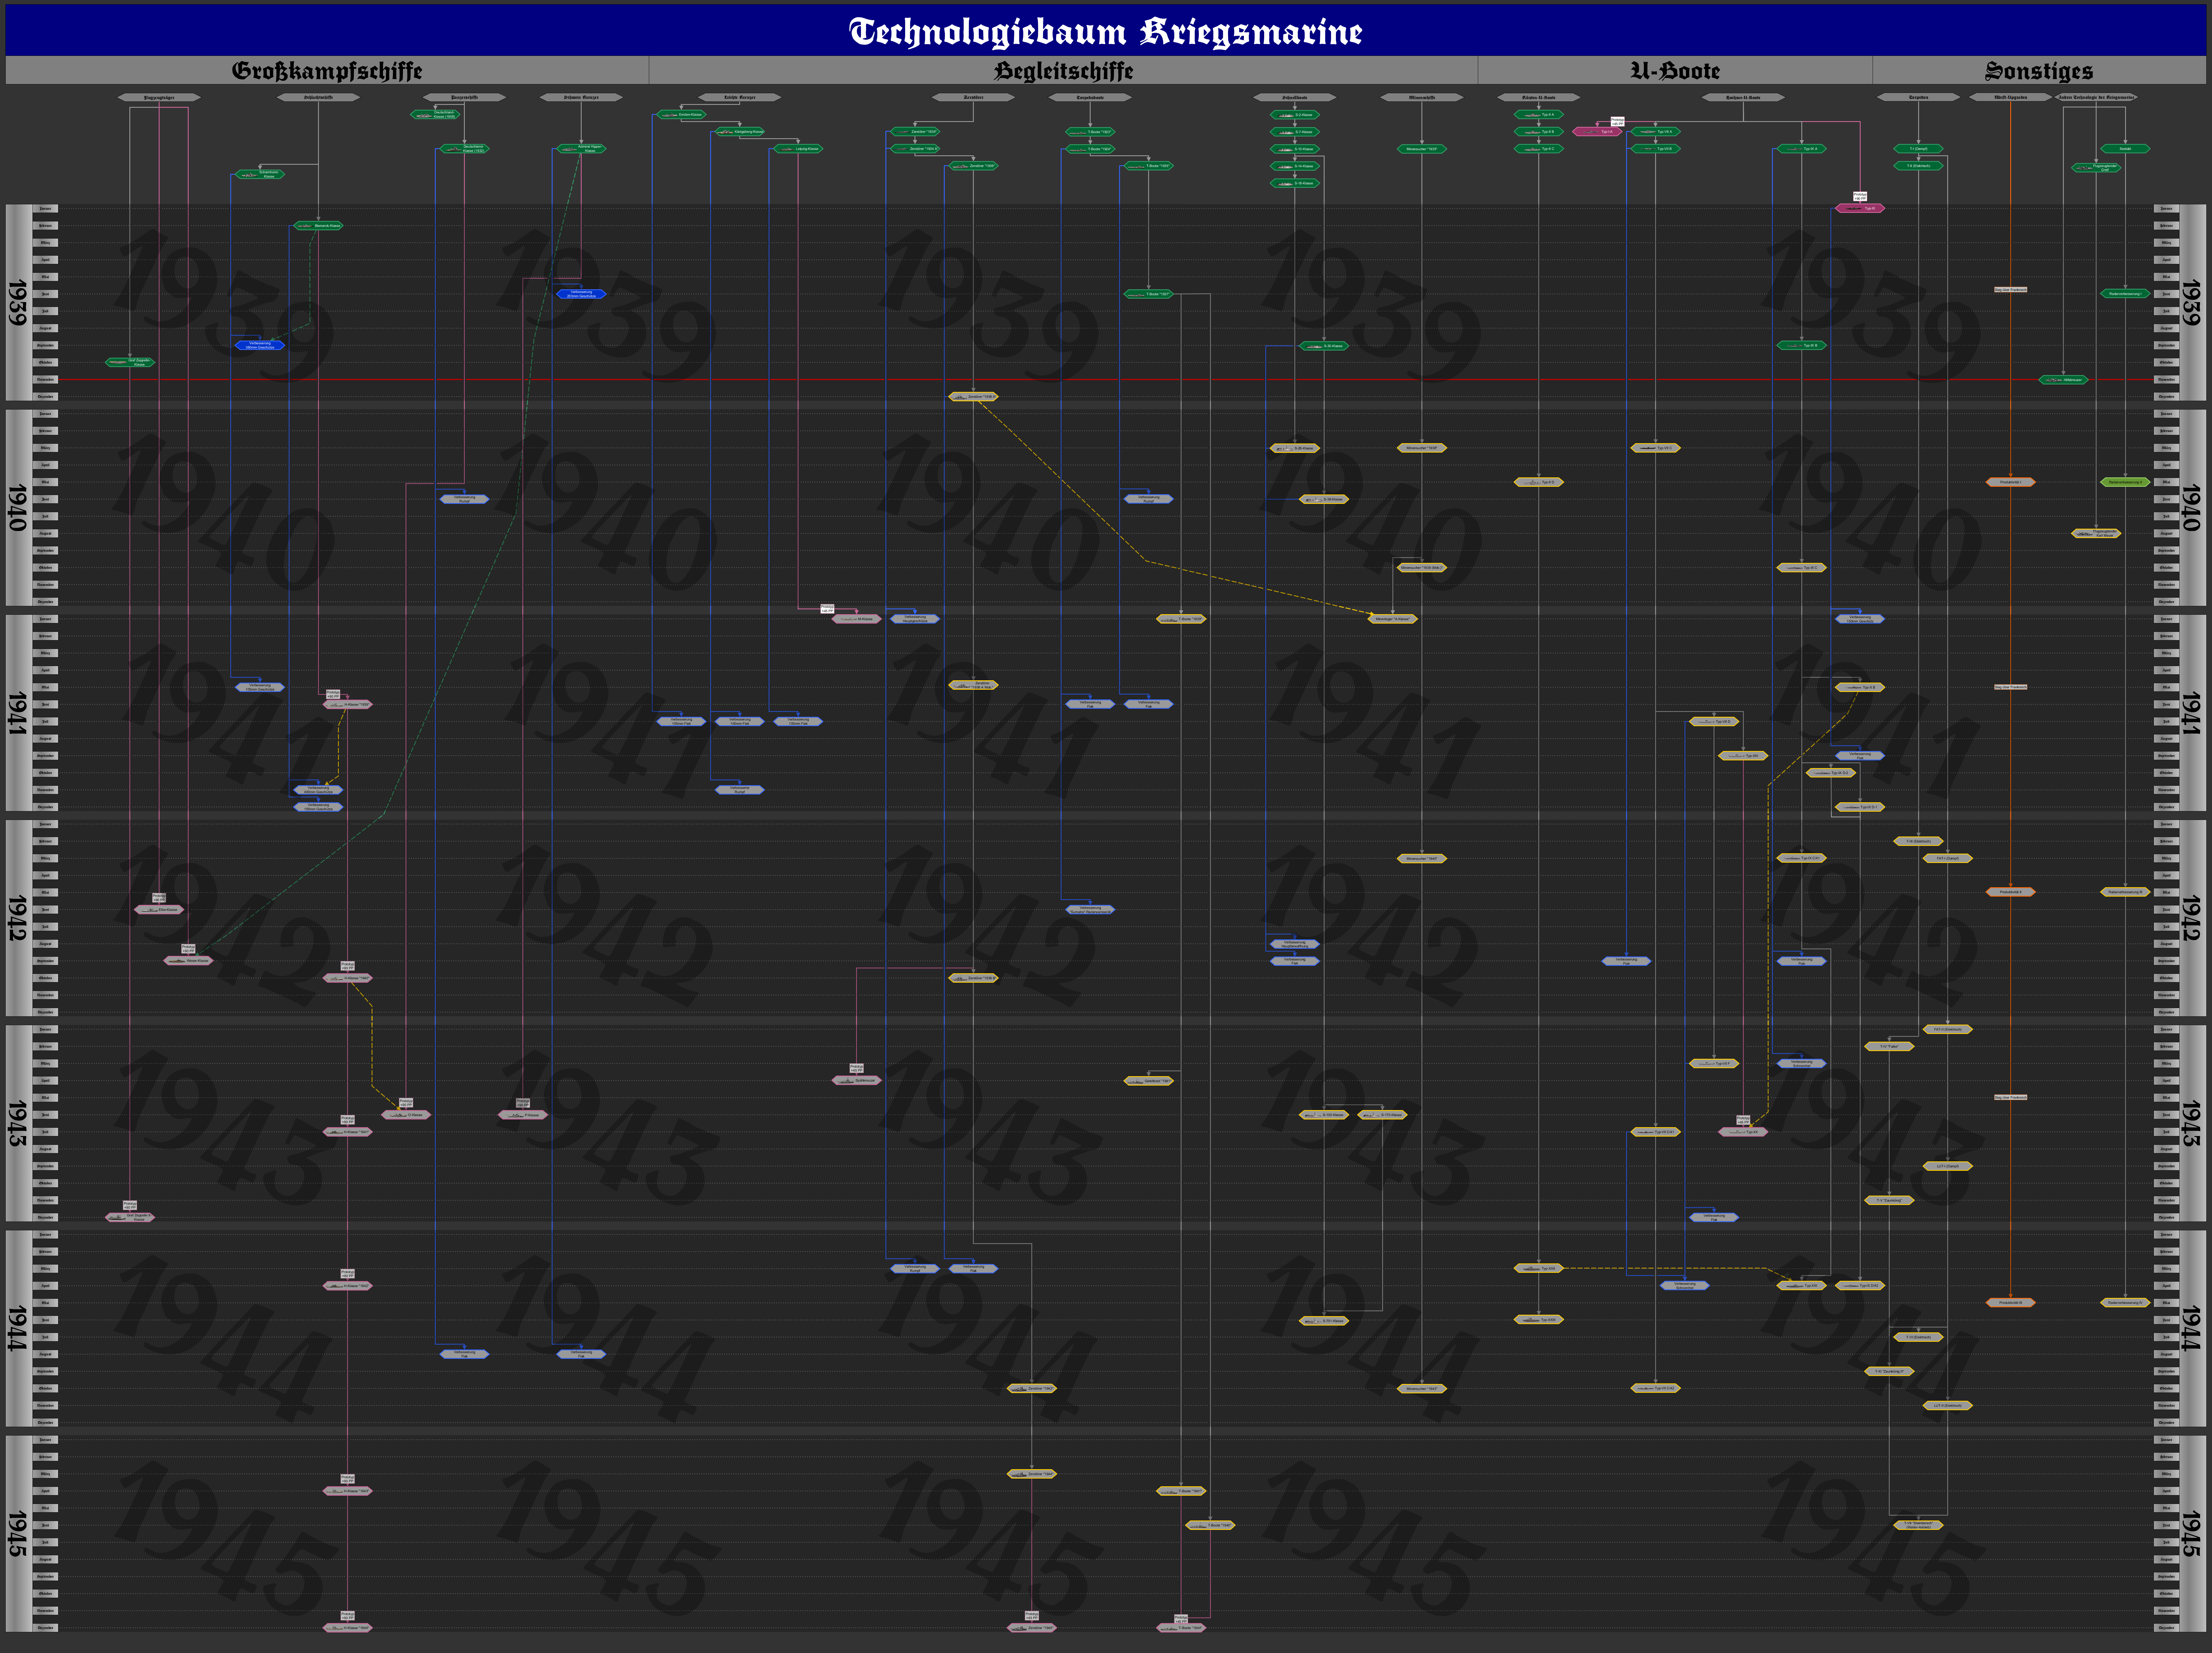Click the pink Typ-XI prototype node

click(1860, 208)
